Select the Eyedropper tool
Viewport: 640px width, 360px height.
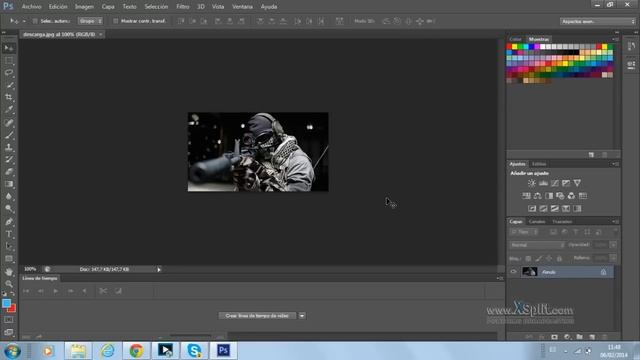(x=9, y=110)
